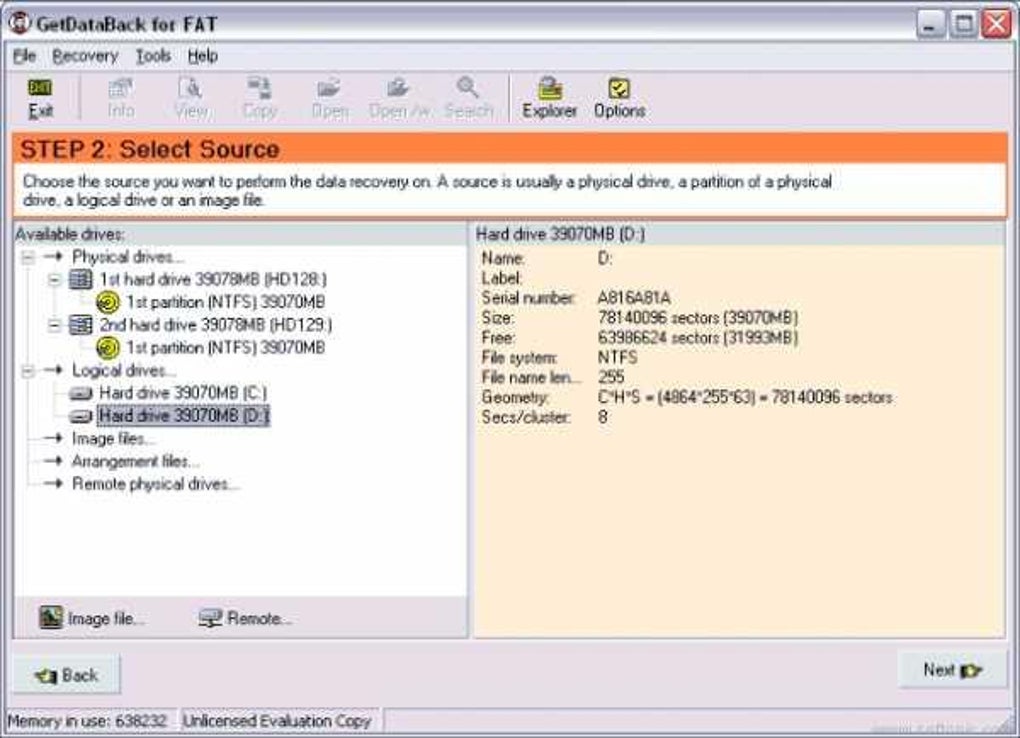
Task: Click the Search magnifier toolbar icon
Action: tap(468, 87)
